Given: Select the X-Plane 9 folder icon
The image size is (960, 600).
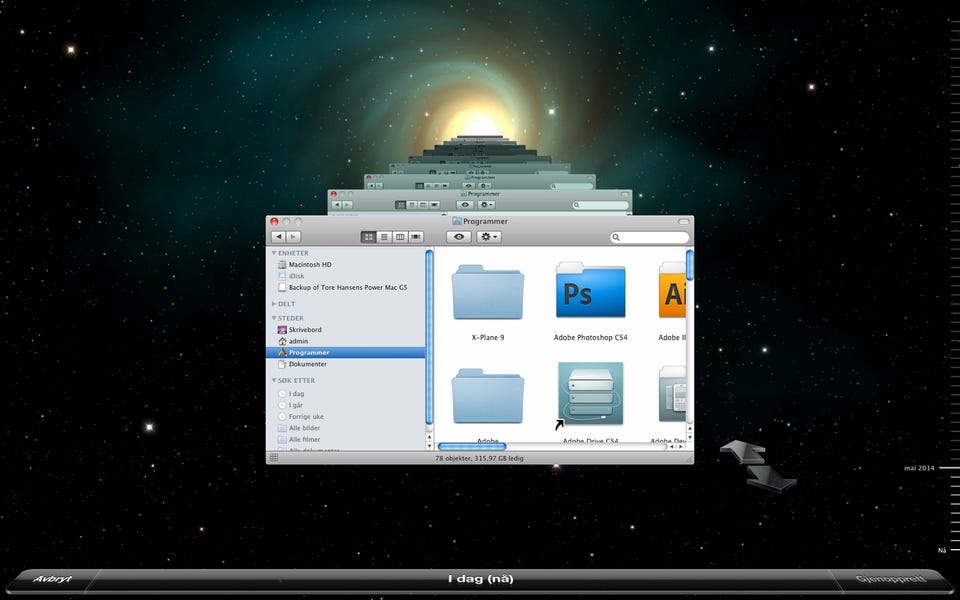Looking at the screenshot, I should pyautogui.click(x=487, y=292).
